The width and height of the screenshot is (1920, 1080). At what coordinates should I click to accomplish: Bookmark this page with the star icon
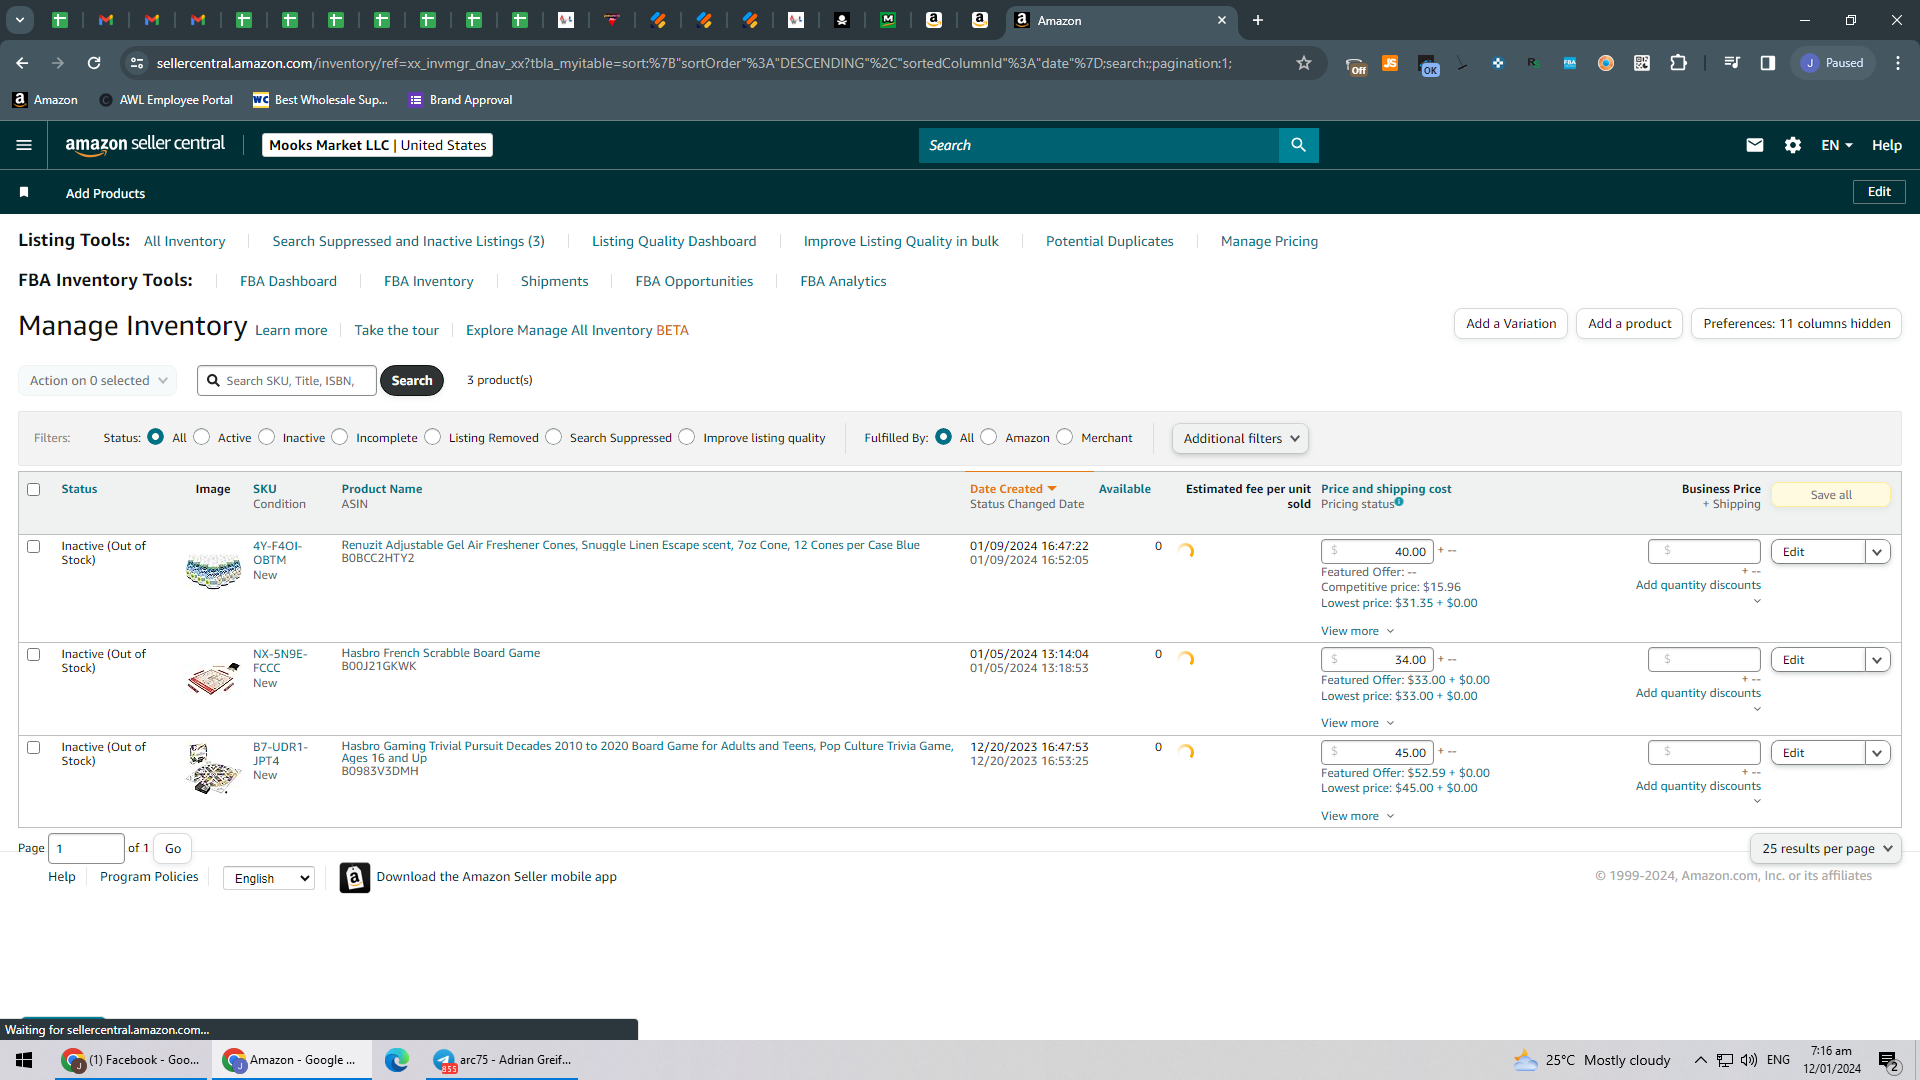(x=1304, y=63)
